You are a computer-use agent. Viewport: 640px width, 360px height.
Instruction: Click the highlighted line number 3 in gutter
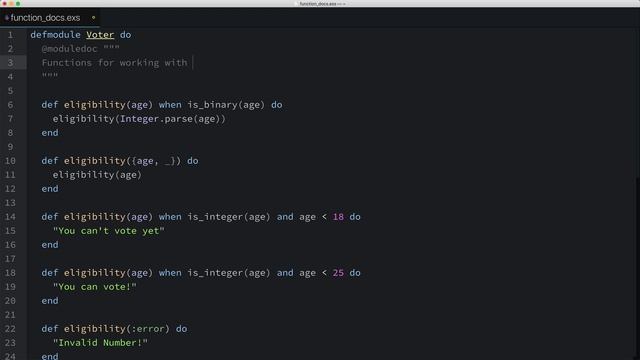click(x=10, y=63)
